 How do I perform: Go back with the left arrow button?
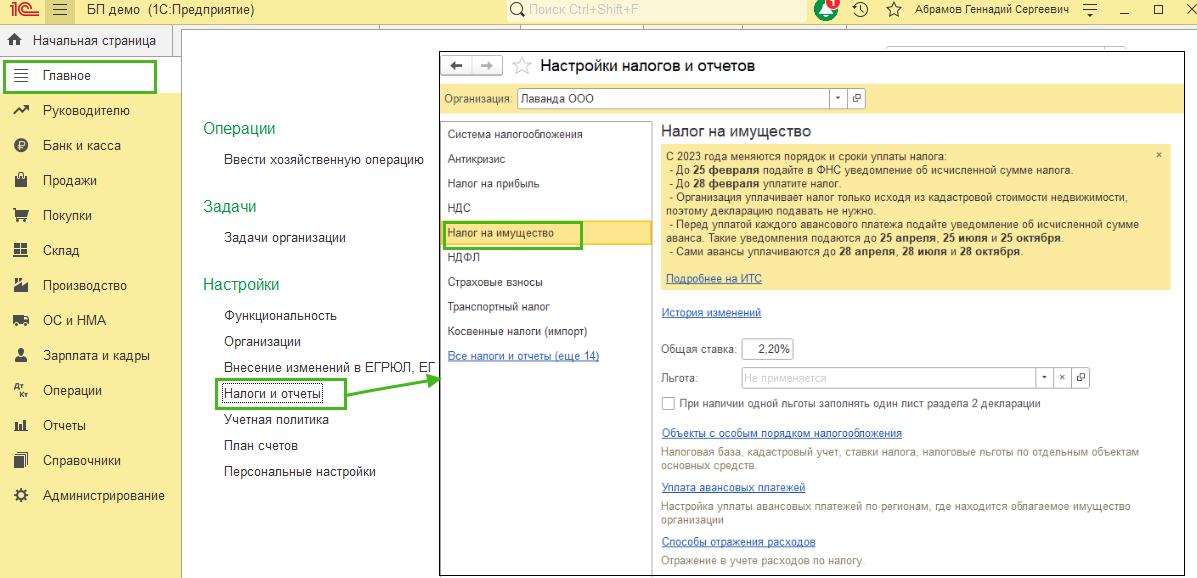457,66
